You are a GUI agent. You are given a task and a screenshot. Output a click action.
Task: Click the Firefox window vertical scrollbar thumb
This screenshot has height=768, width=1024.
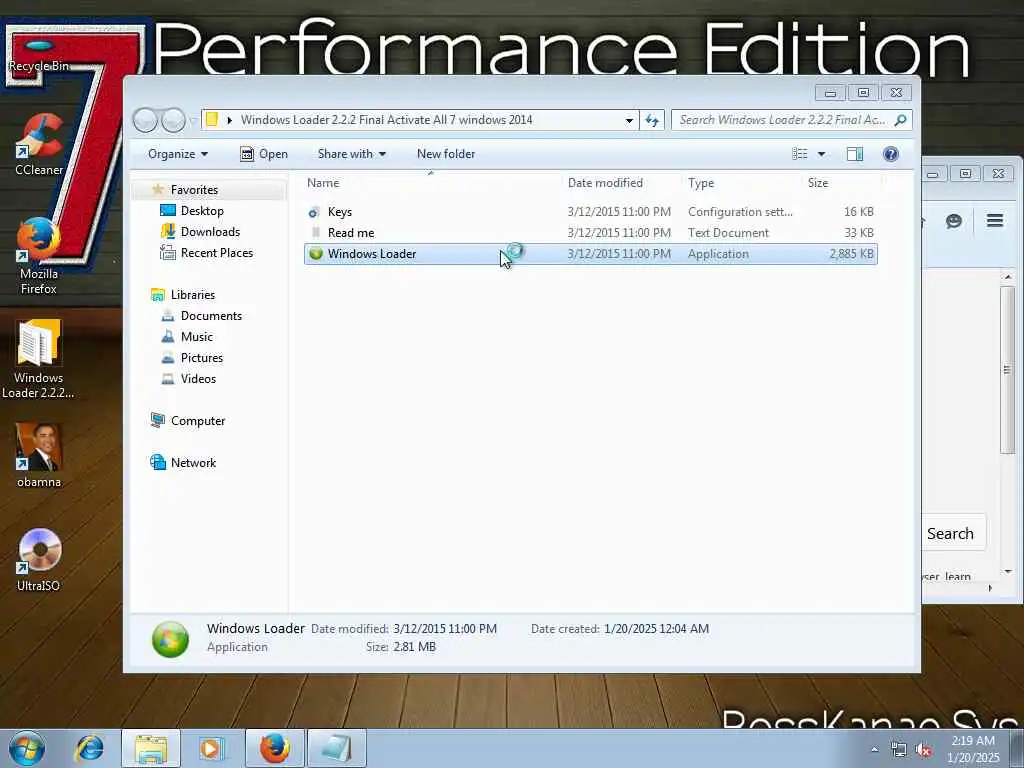(1007, 370)
